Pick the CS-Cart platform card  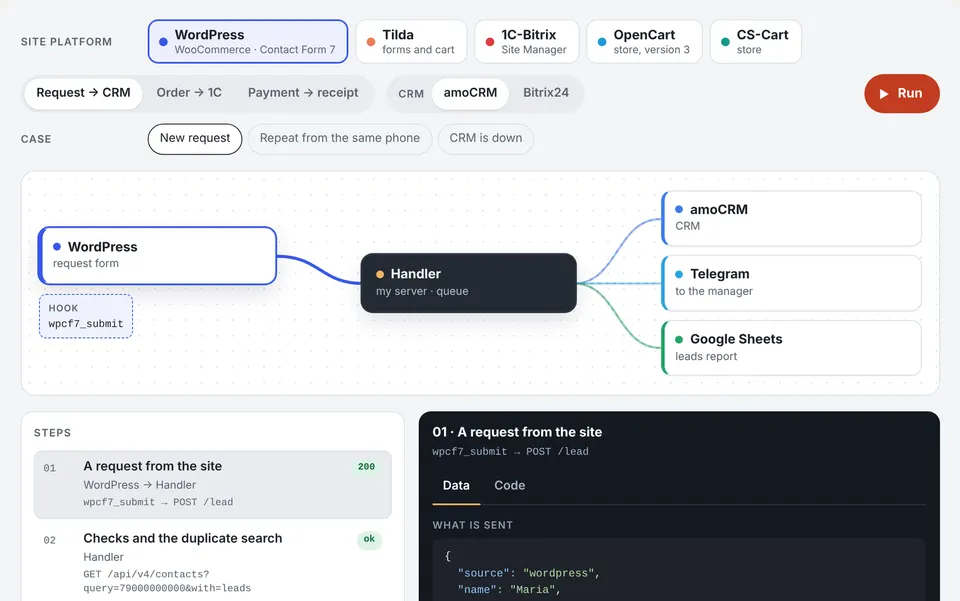[x=756, y=42]
